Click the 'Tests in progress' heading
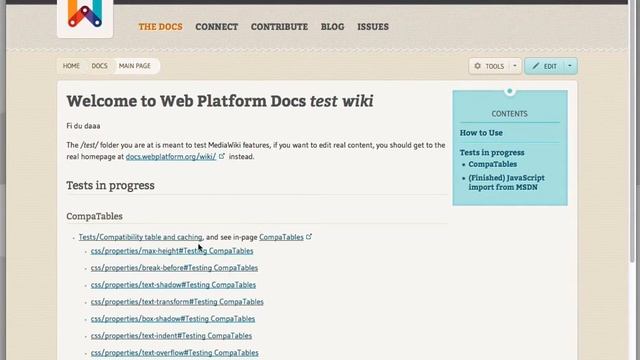The image size is (640, 360). coord(110,185)
